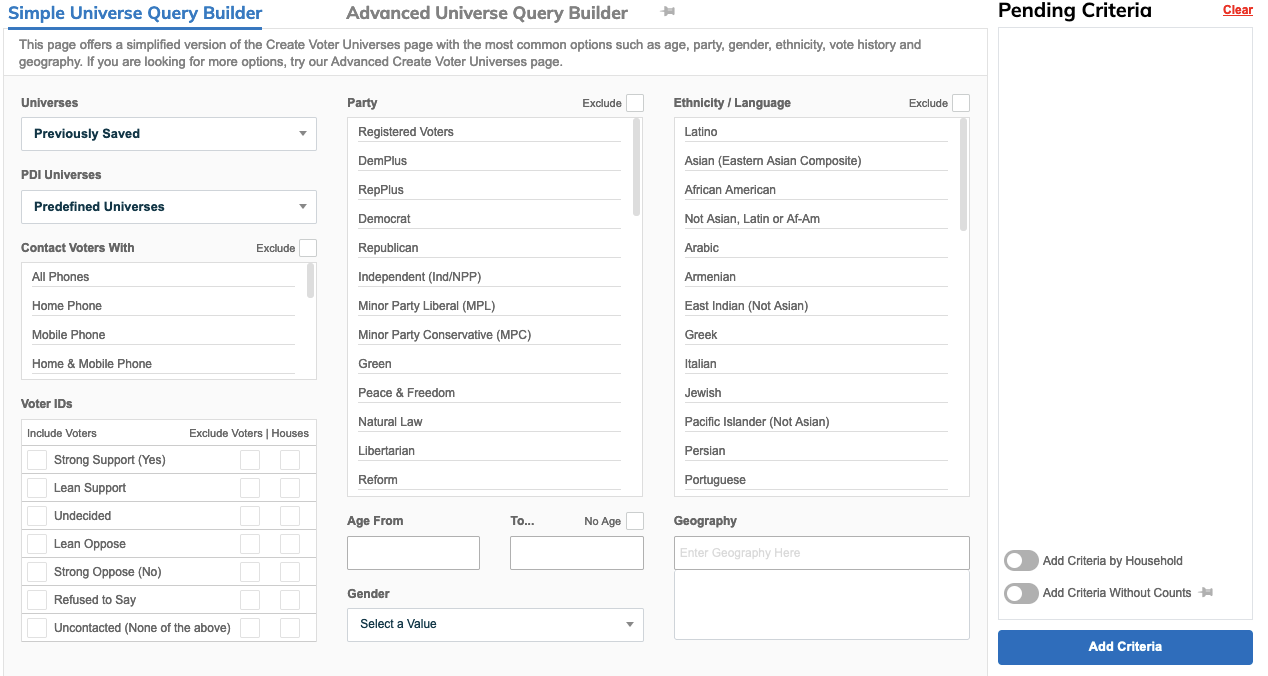Check include box for Refused to Say

pos(37,600)
